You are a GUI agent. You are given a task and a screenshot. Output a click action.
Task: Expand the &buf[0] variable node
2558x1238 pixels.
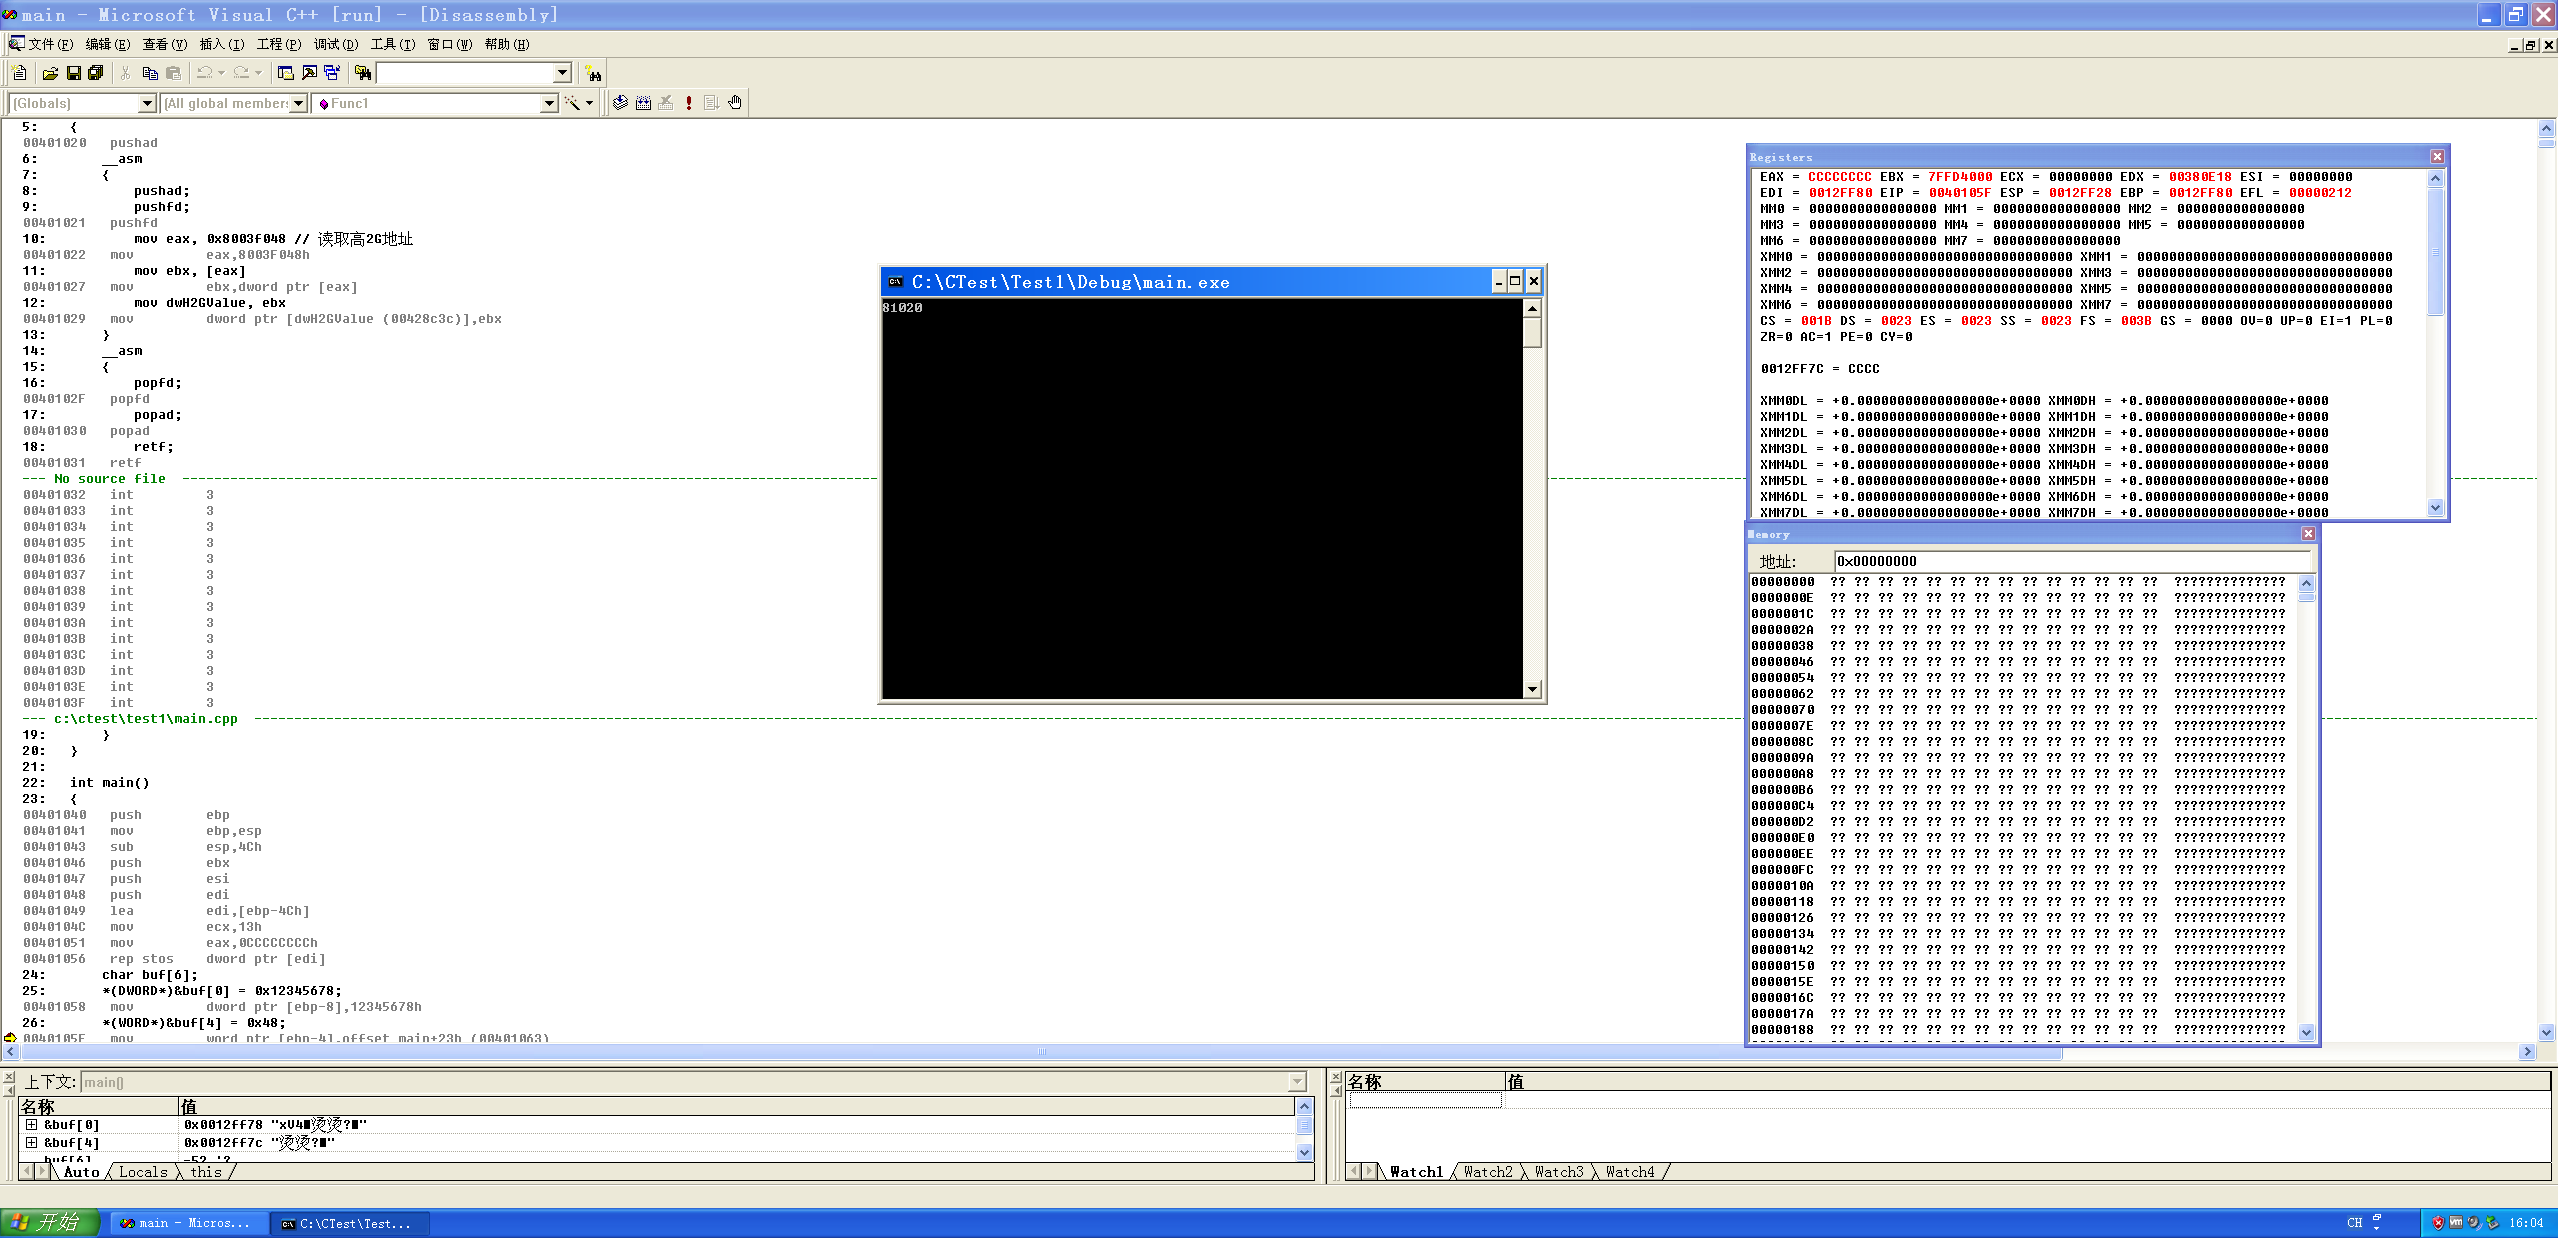(31, 1125)
